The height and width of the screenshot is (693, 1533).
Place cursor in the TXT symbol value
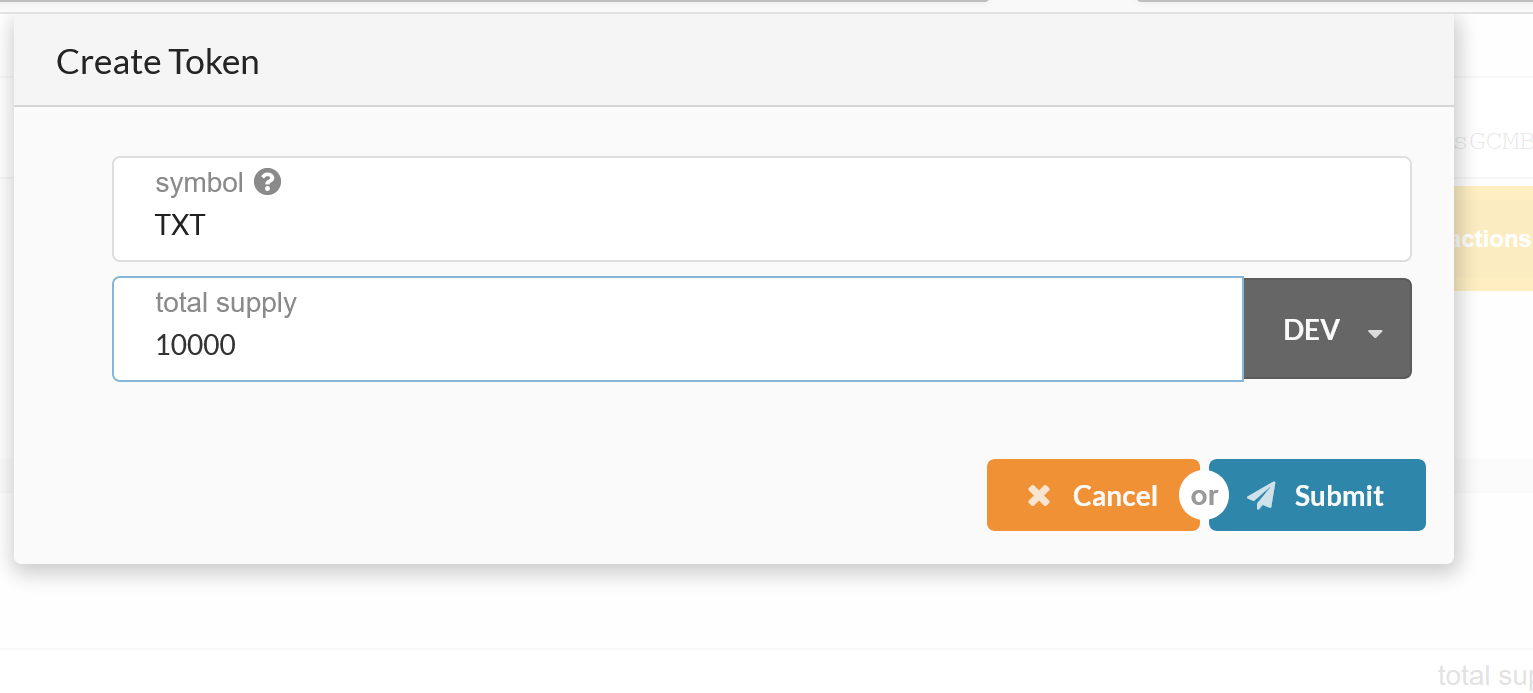tap(180, 226)
